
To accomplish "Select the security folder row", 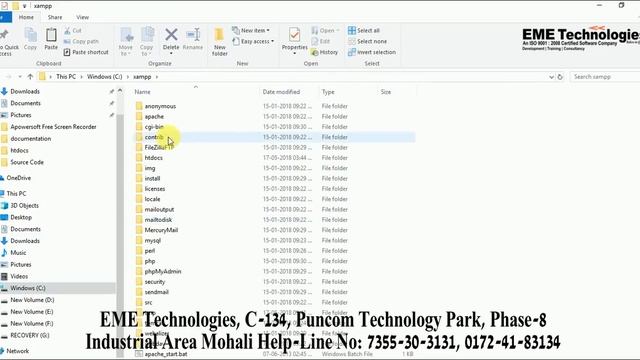I will point(276,282).
